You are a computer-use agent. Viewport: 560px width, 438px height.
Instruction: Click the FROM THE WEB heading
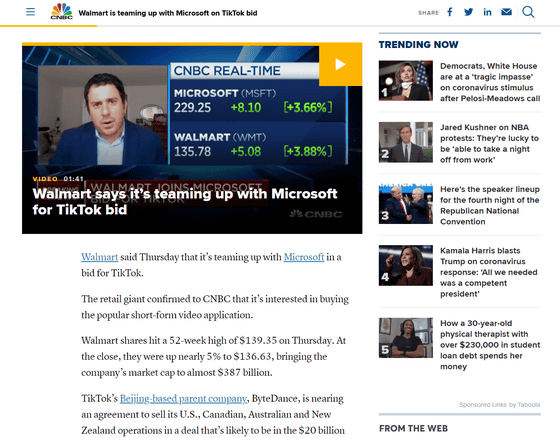[414, 428]
